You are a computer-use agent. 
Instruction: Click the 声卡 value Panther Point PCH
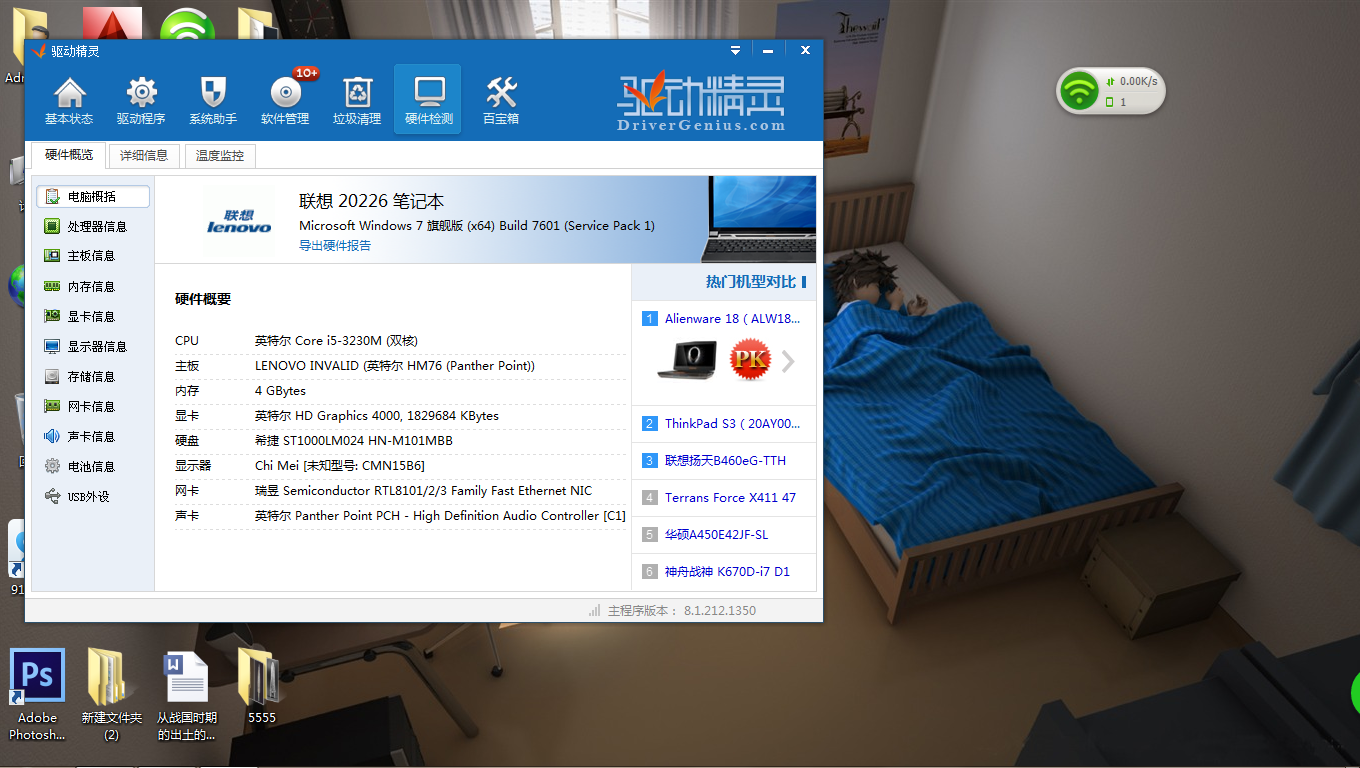pyautogui.click(x=440, y=516)
